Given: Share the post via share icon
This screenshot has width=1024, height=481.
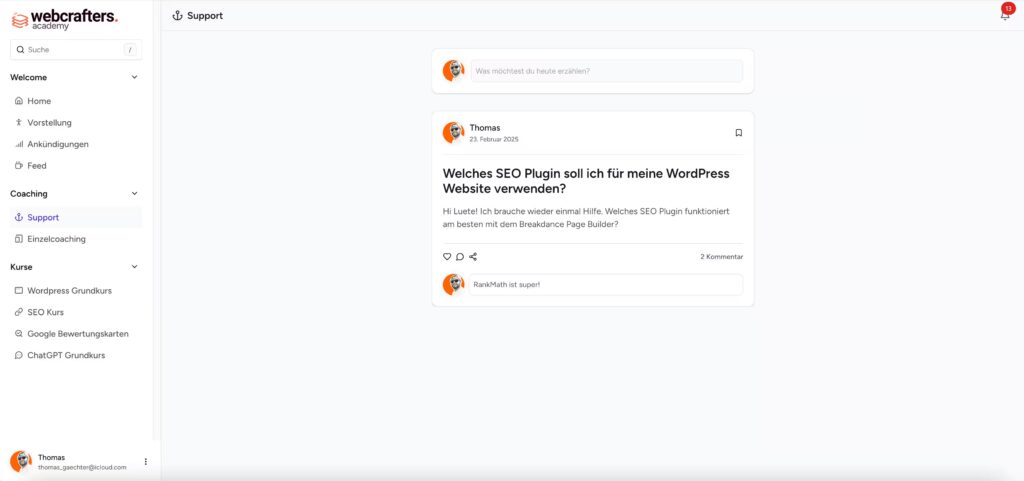Looking at the screenshot, I should point(473,256).
